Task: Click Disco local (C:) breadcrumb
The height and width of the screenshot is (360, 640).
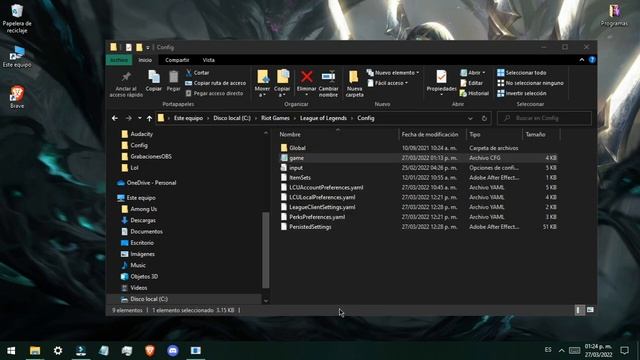Action: (232, 118)
